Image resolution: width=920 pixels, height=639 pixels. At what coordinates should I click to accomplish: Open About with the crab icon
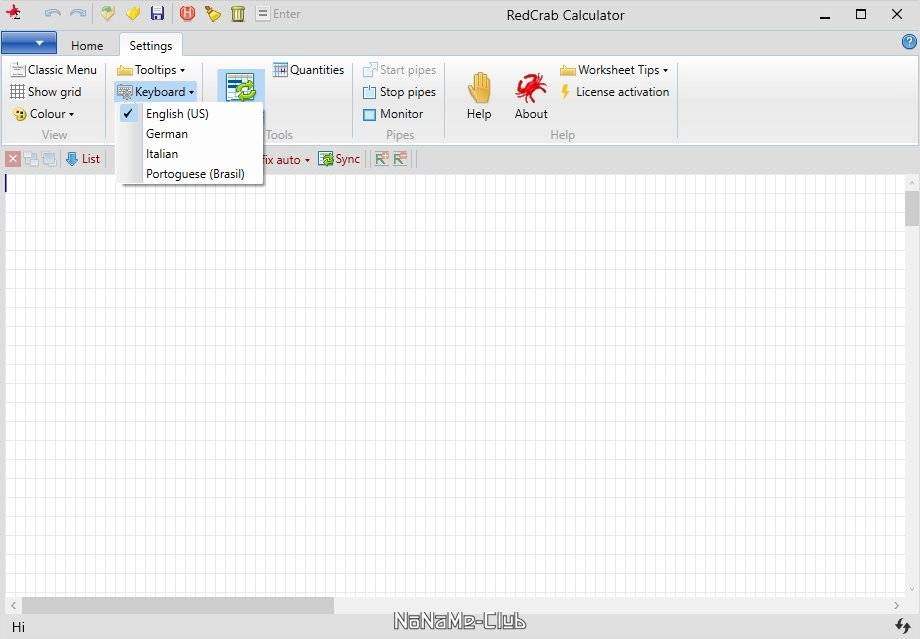(531, 96)
